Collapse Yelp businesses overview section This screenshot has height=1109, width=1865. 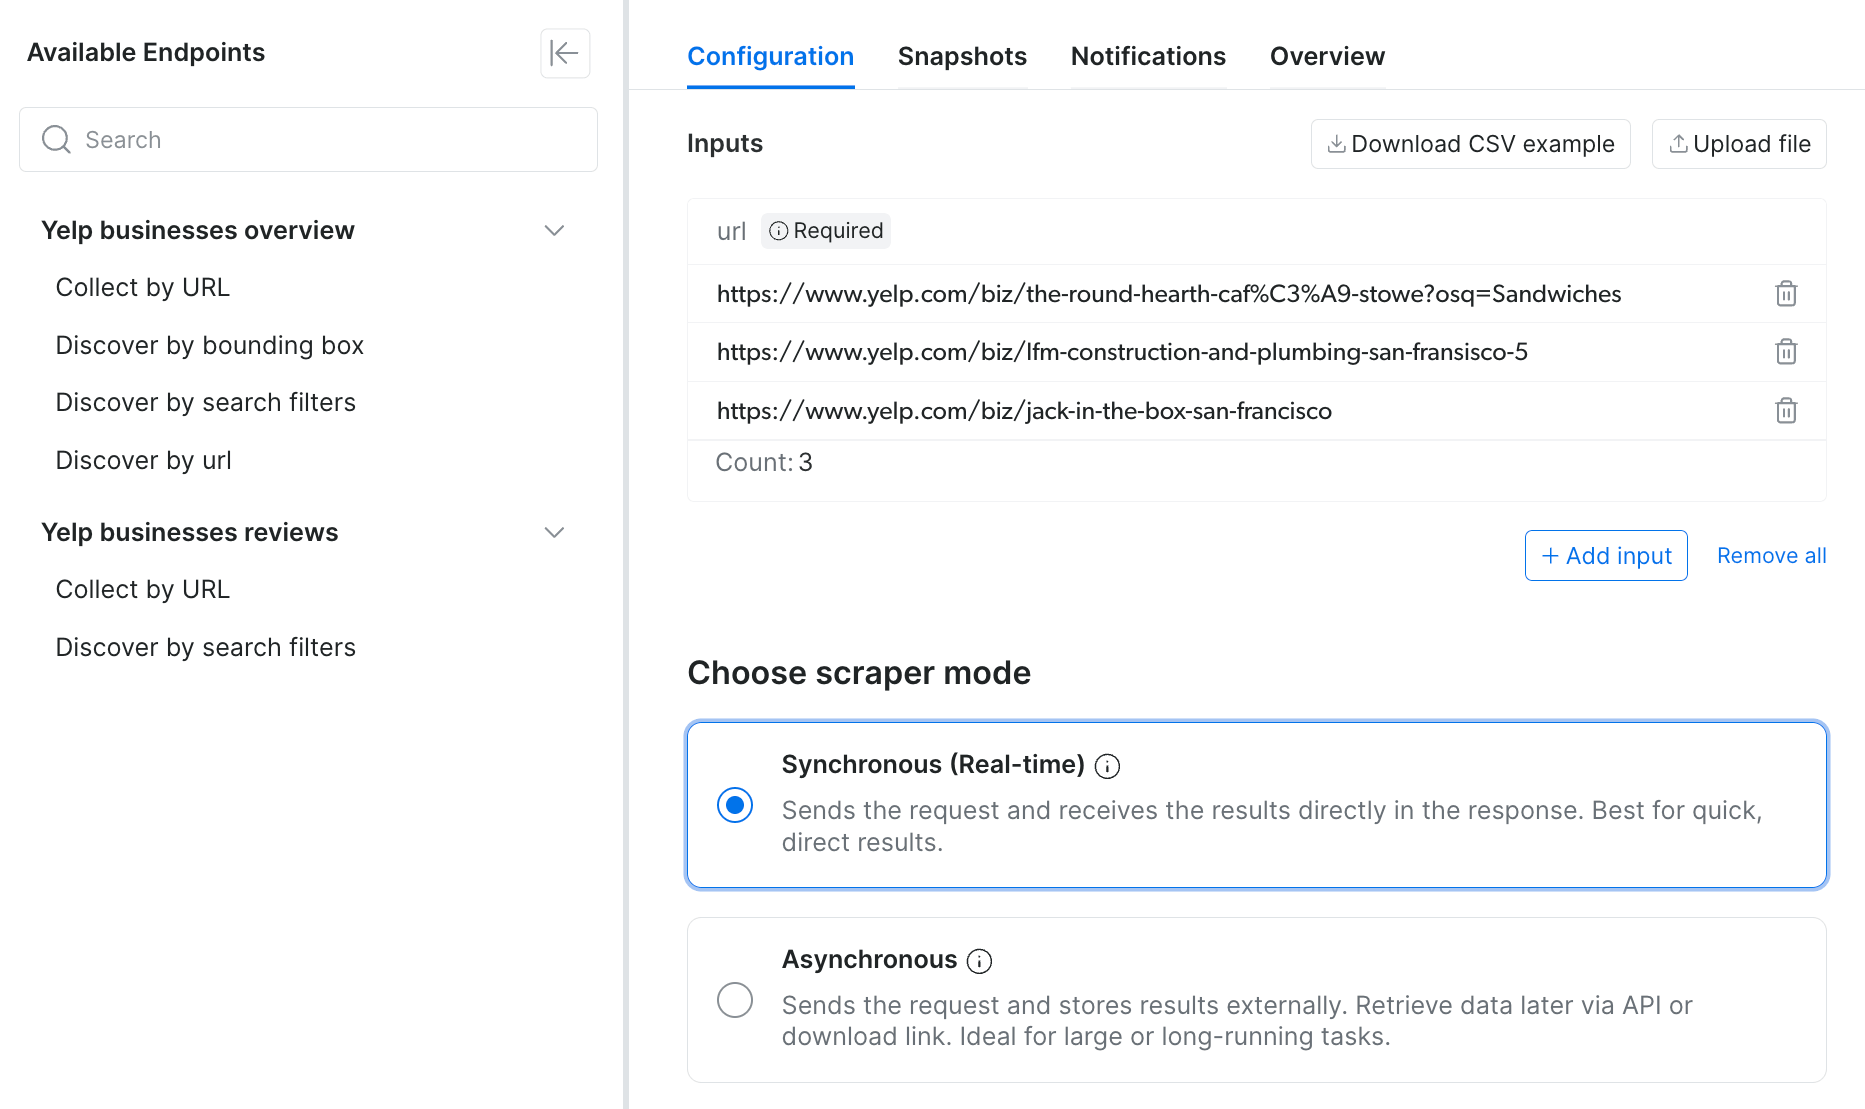pos(554,230)
